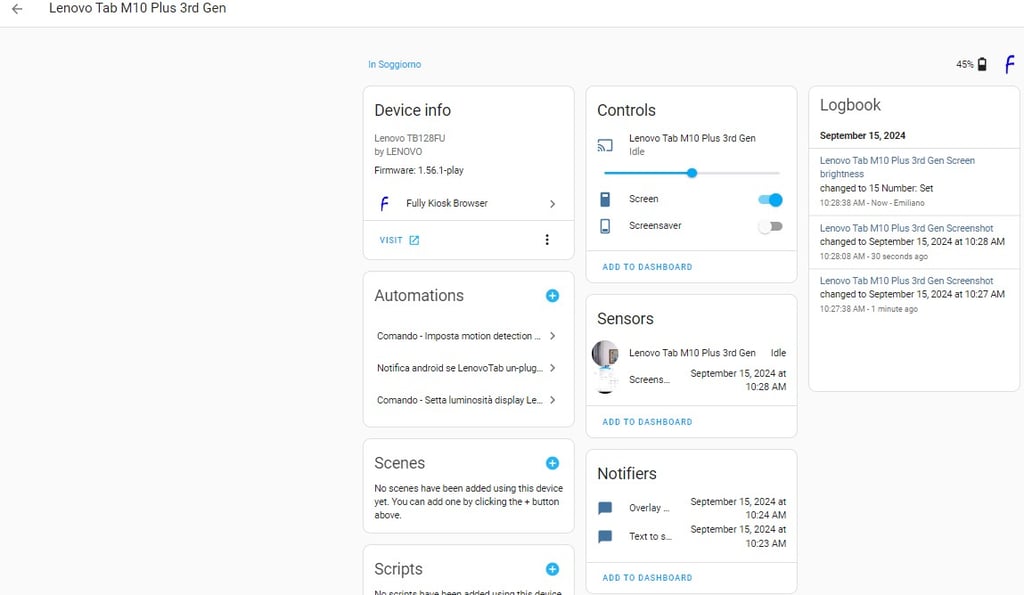Adjust the media player volume slider
The width and height of the screenshot is (1024, 595).
pyautogui.click(x=692, y=173)
